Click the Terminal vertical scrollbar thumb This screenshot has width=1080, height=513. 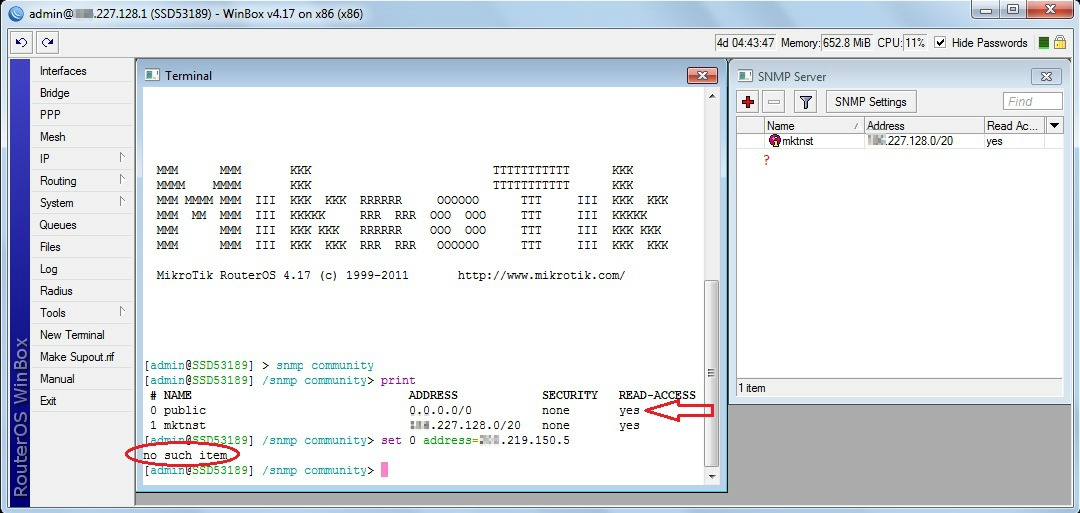(712, 373)
